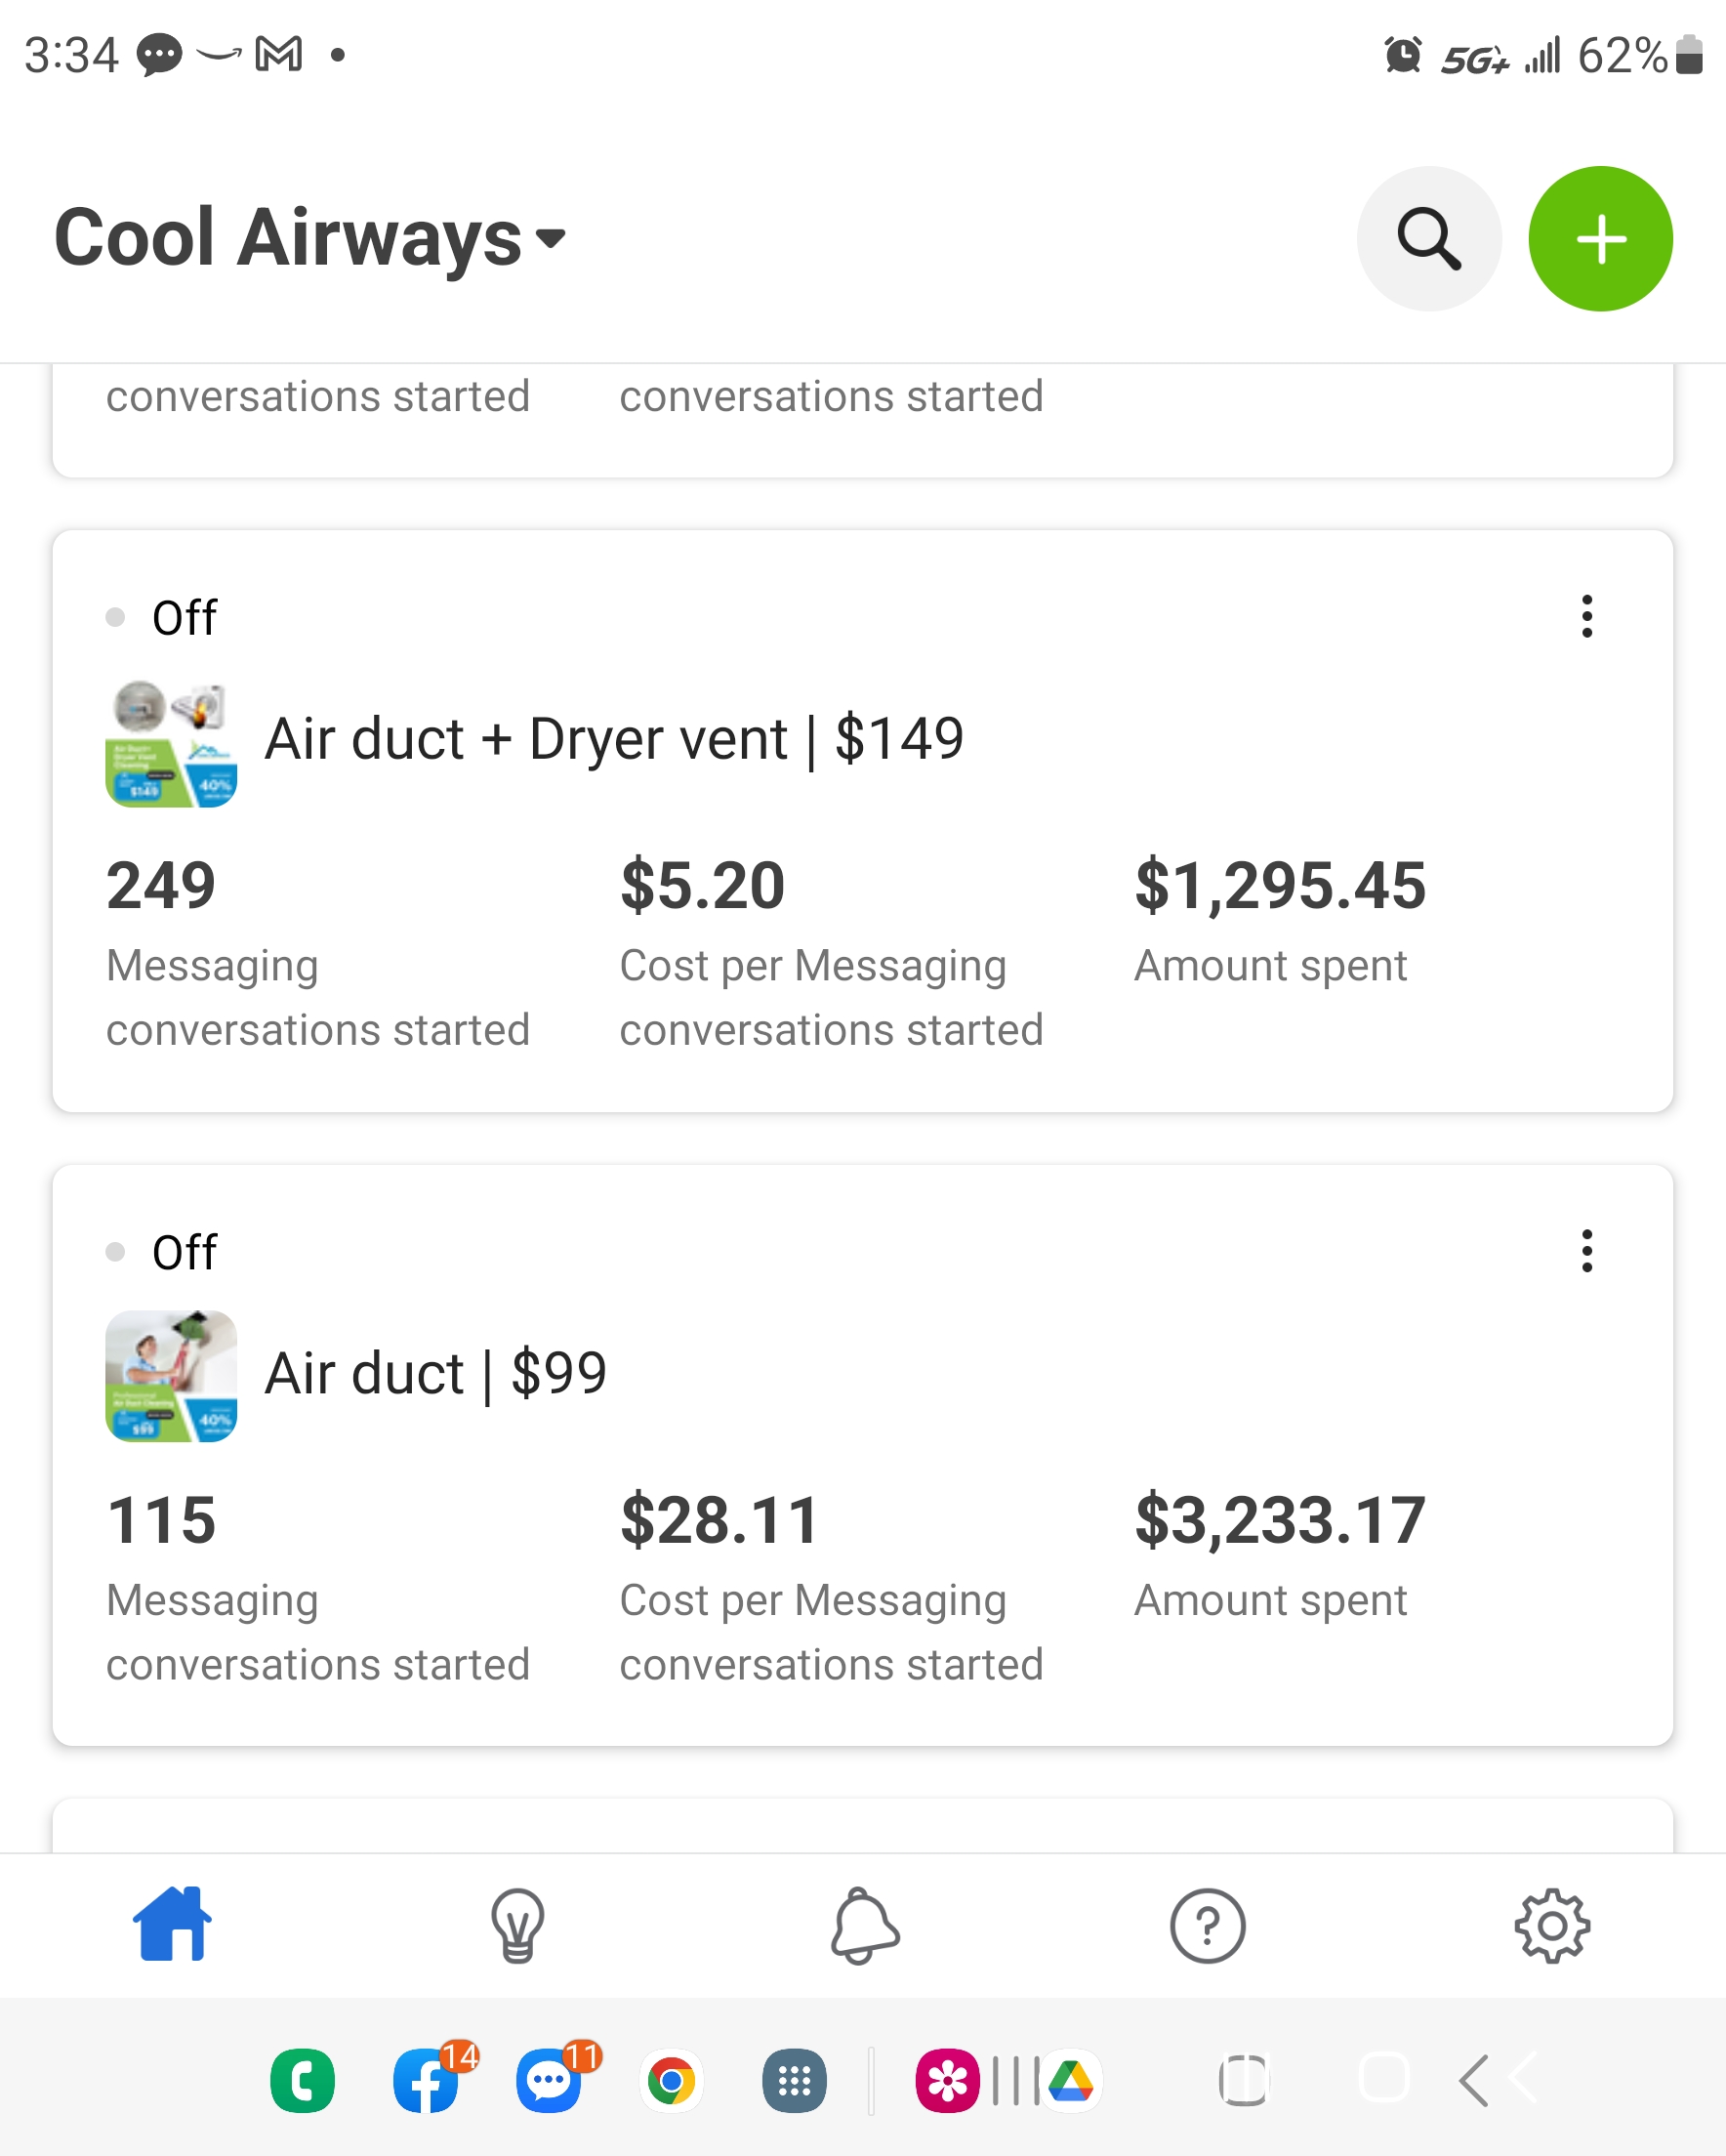Open the help question mark icon

pos(1207,1925)
